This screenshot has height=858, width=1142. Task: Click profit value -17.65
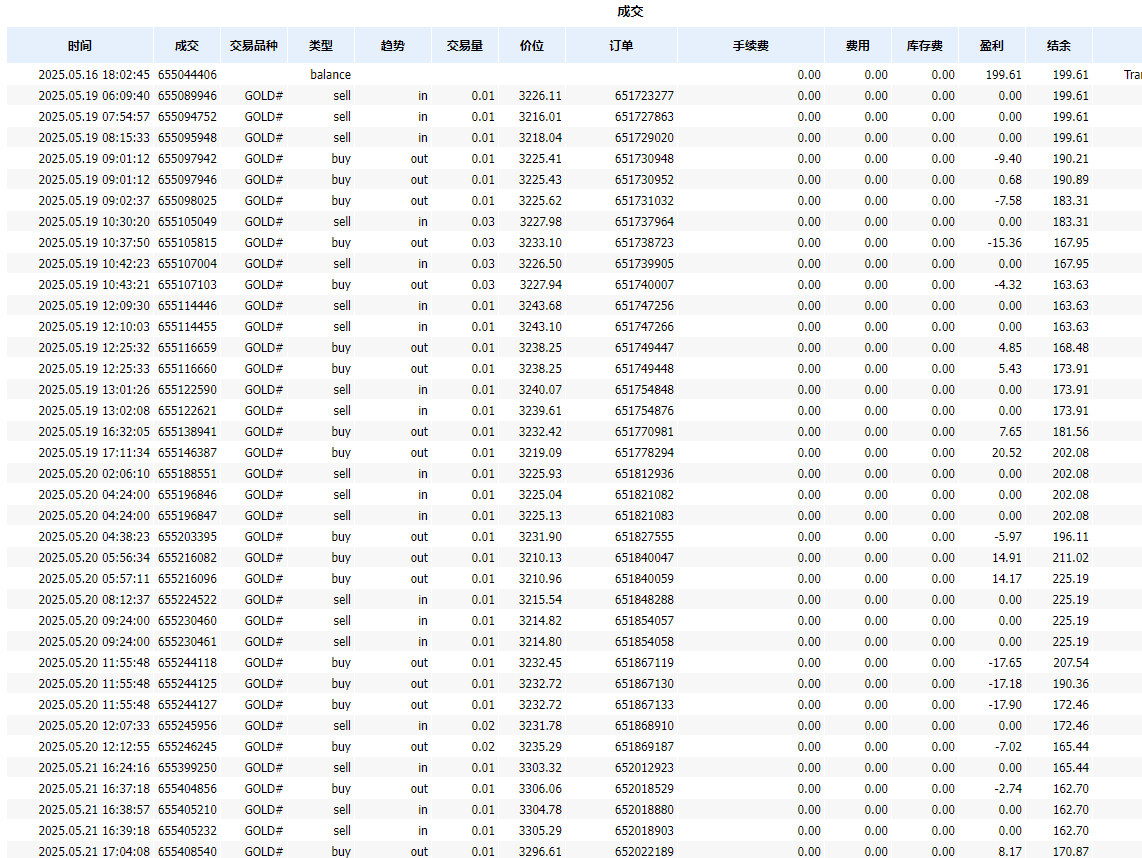click(1004, 663)
